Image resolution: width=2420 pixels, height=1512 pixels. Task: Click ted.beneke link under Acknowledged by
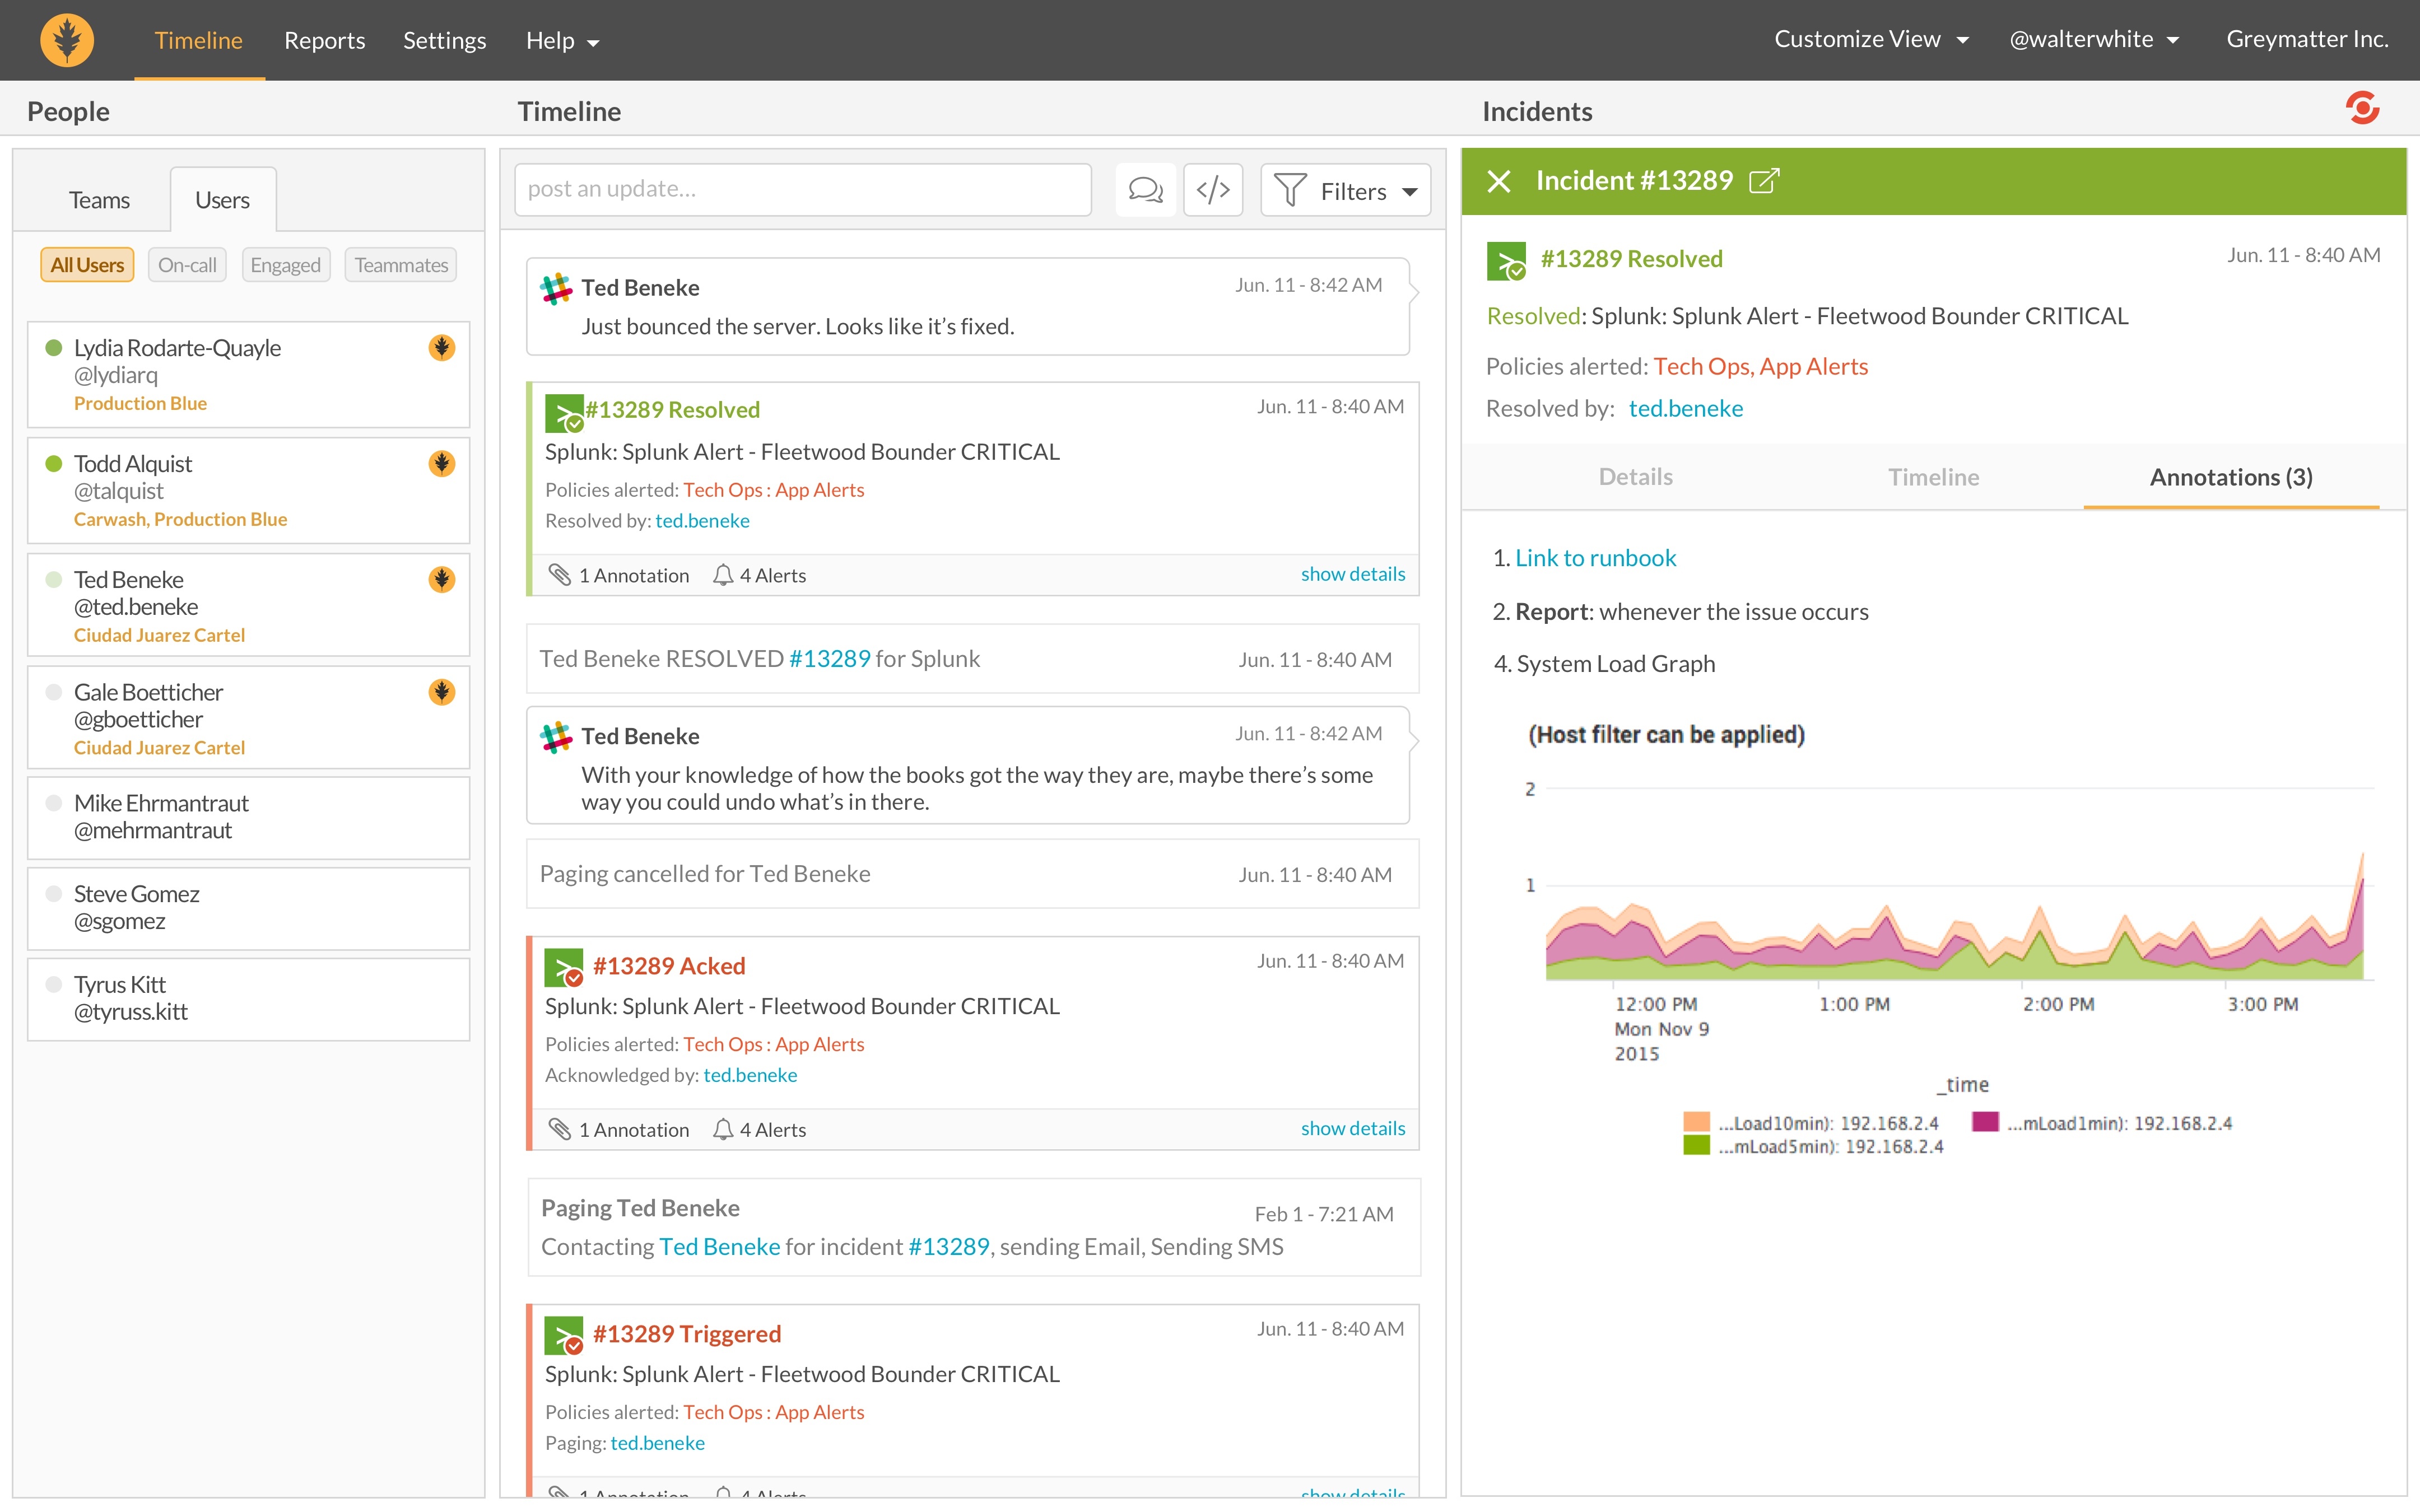750,1075
